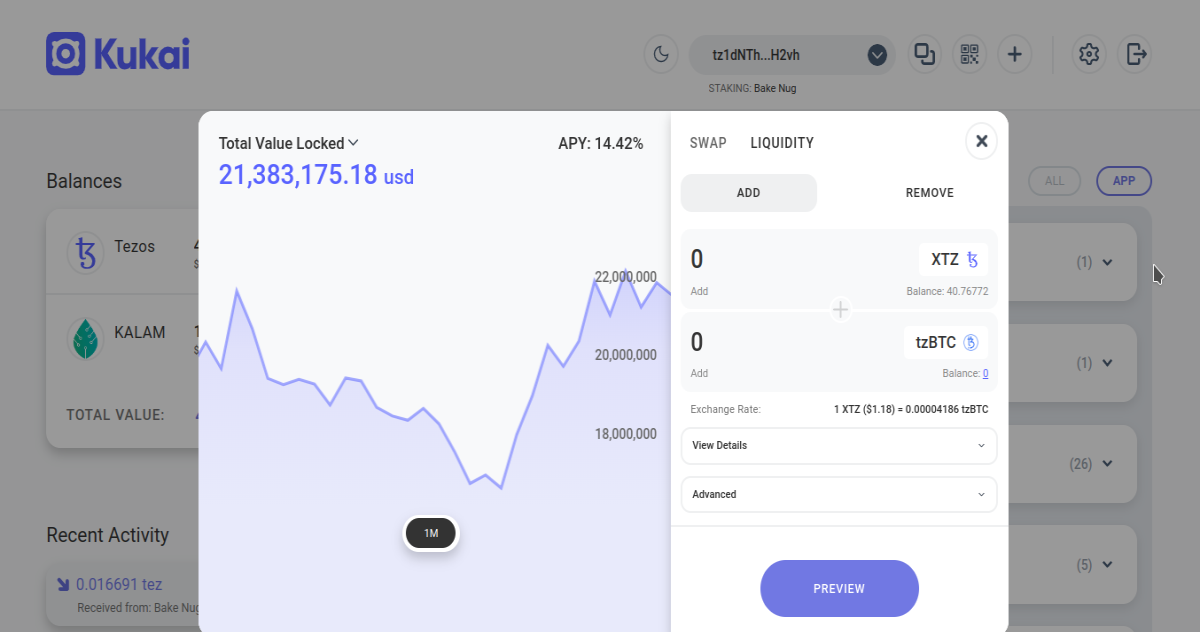The image size is (1200, 632).
Task: Select the APP filter button
Action: [1124, 181]
